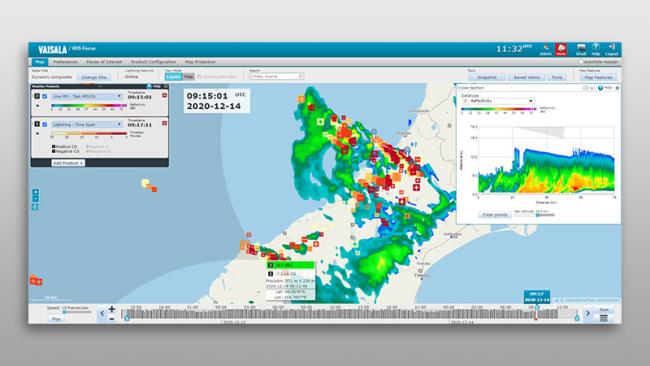Click the Kiosk mode icon
This screenshot has width=650, height=366.
[581, 49]
